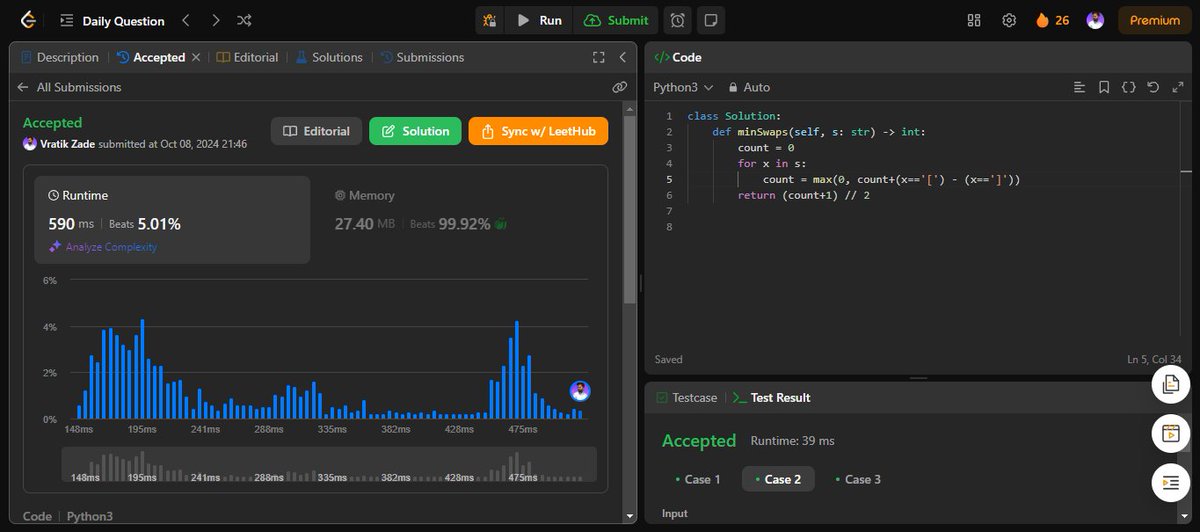Collapse the left panel chevron

point(622,57)
